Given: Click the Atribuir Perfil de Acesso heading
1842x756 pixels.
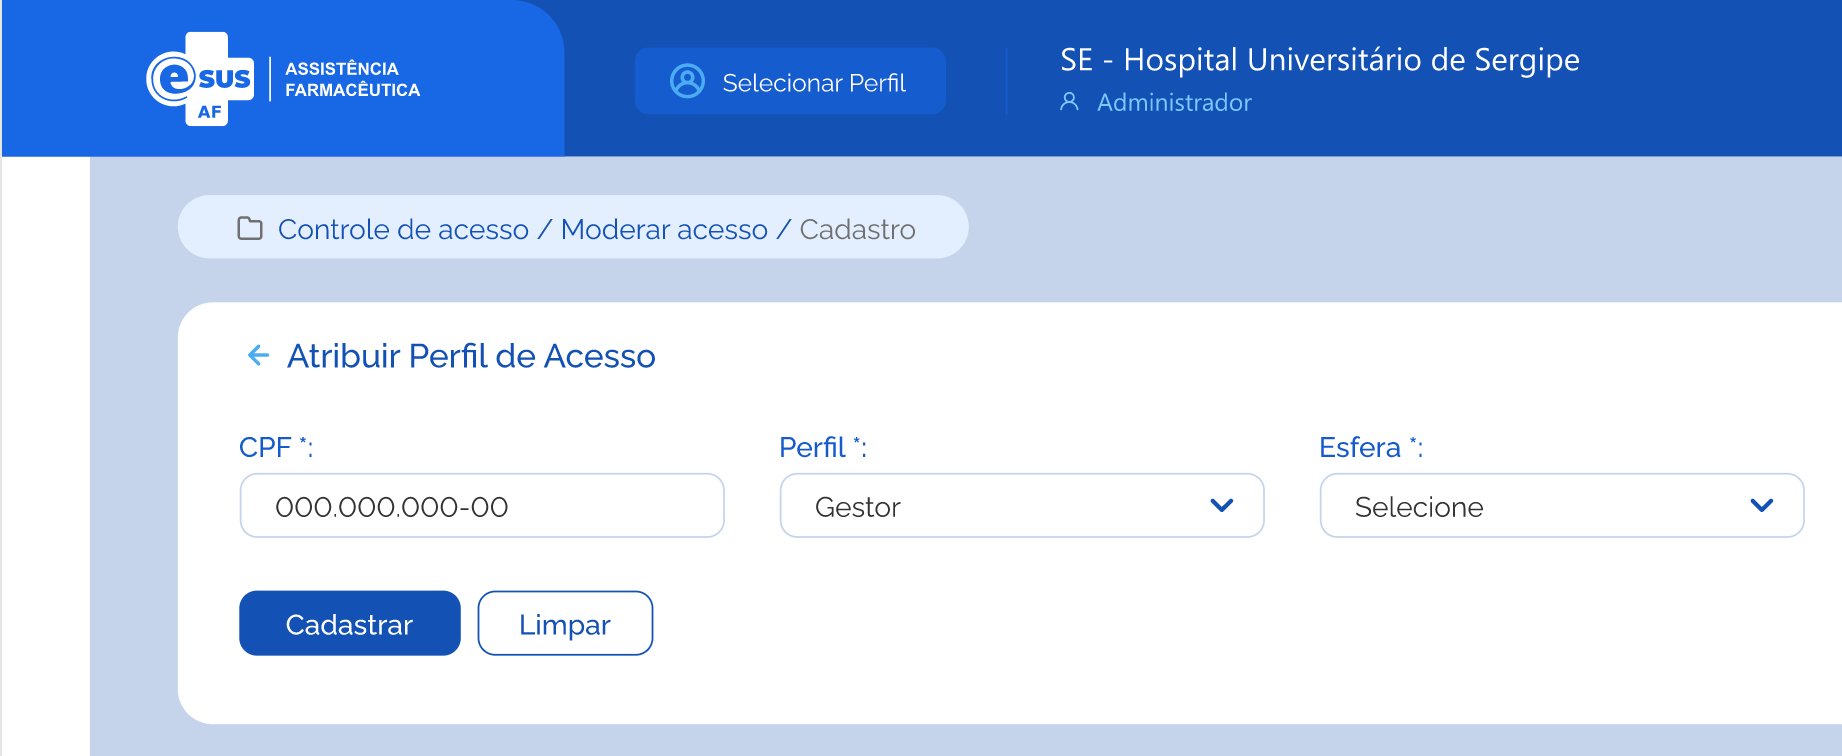Looking at the screenshot, I should point(471,356).
